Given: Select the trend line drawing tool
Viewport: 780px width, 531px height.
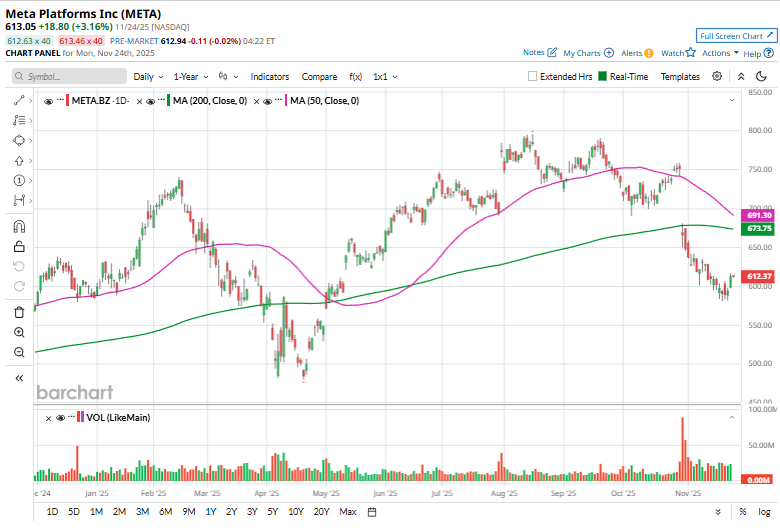Looking at the screenshot, I should pos(19,100).
